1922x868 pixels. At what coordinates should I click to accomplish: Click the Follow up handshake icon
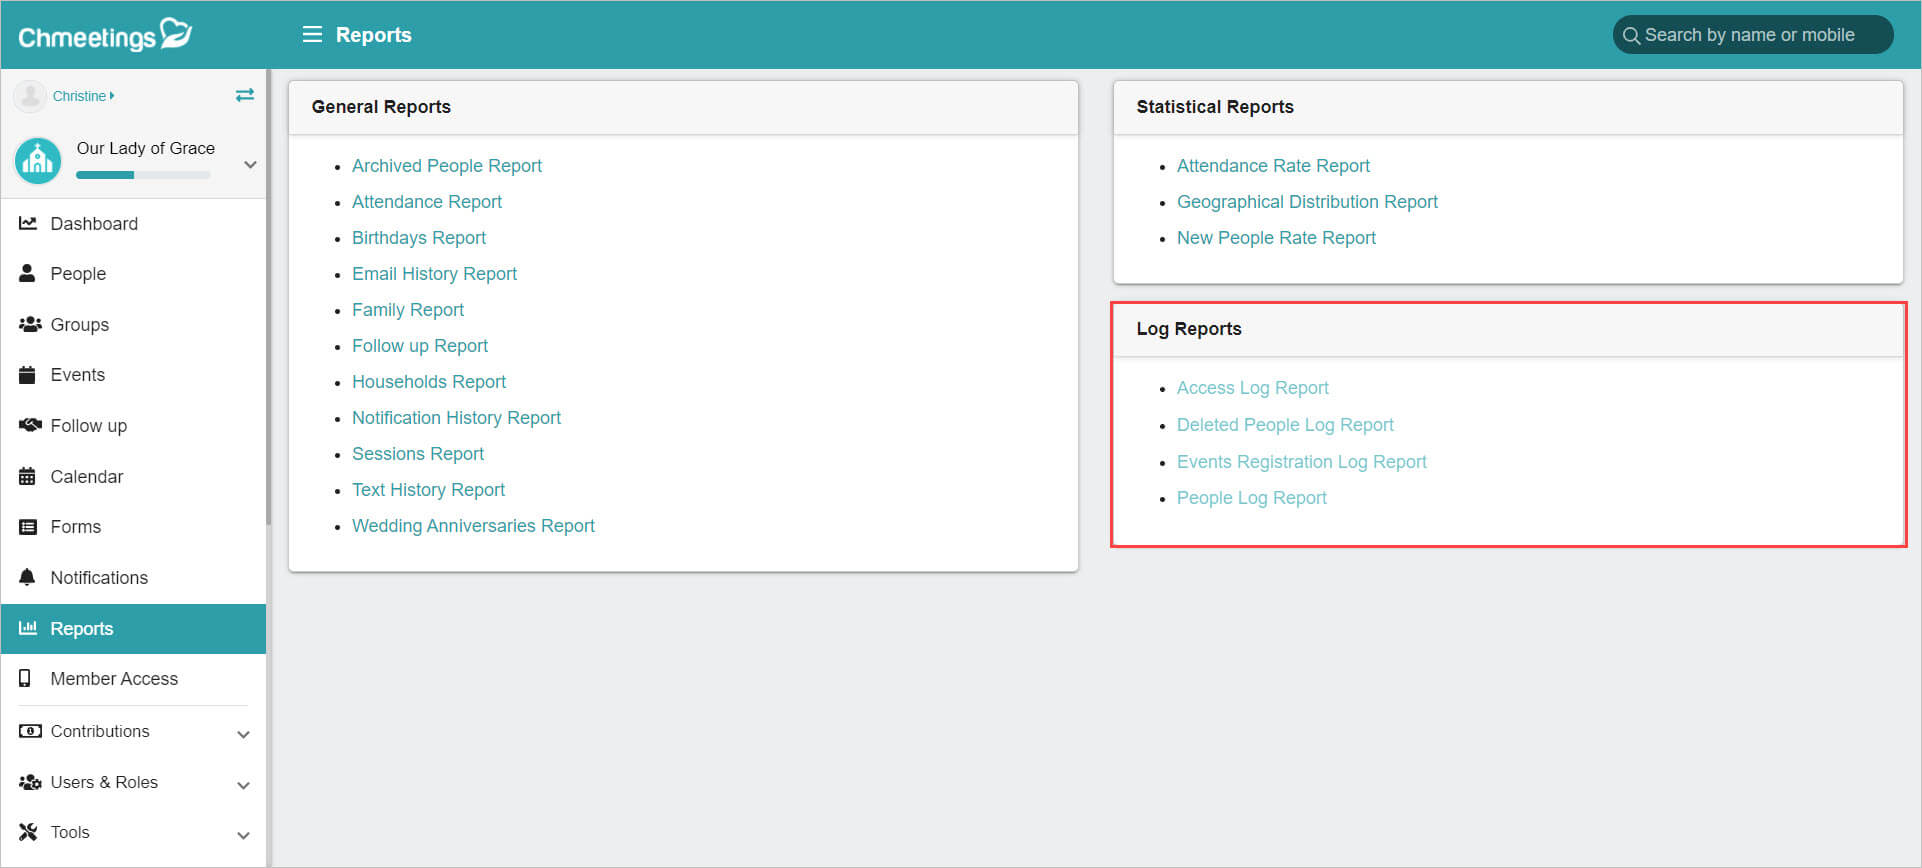click(30, 425)
